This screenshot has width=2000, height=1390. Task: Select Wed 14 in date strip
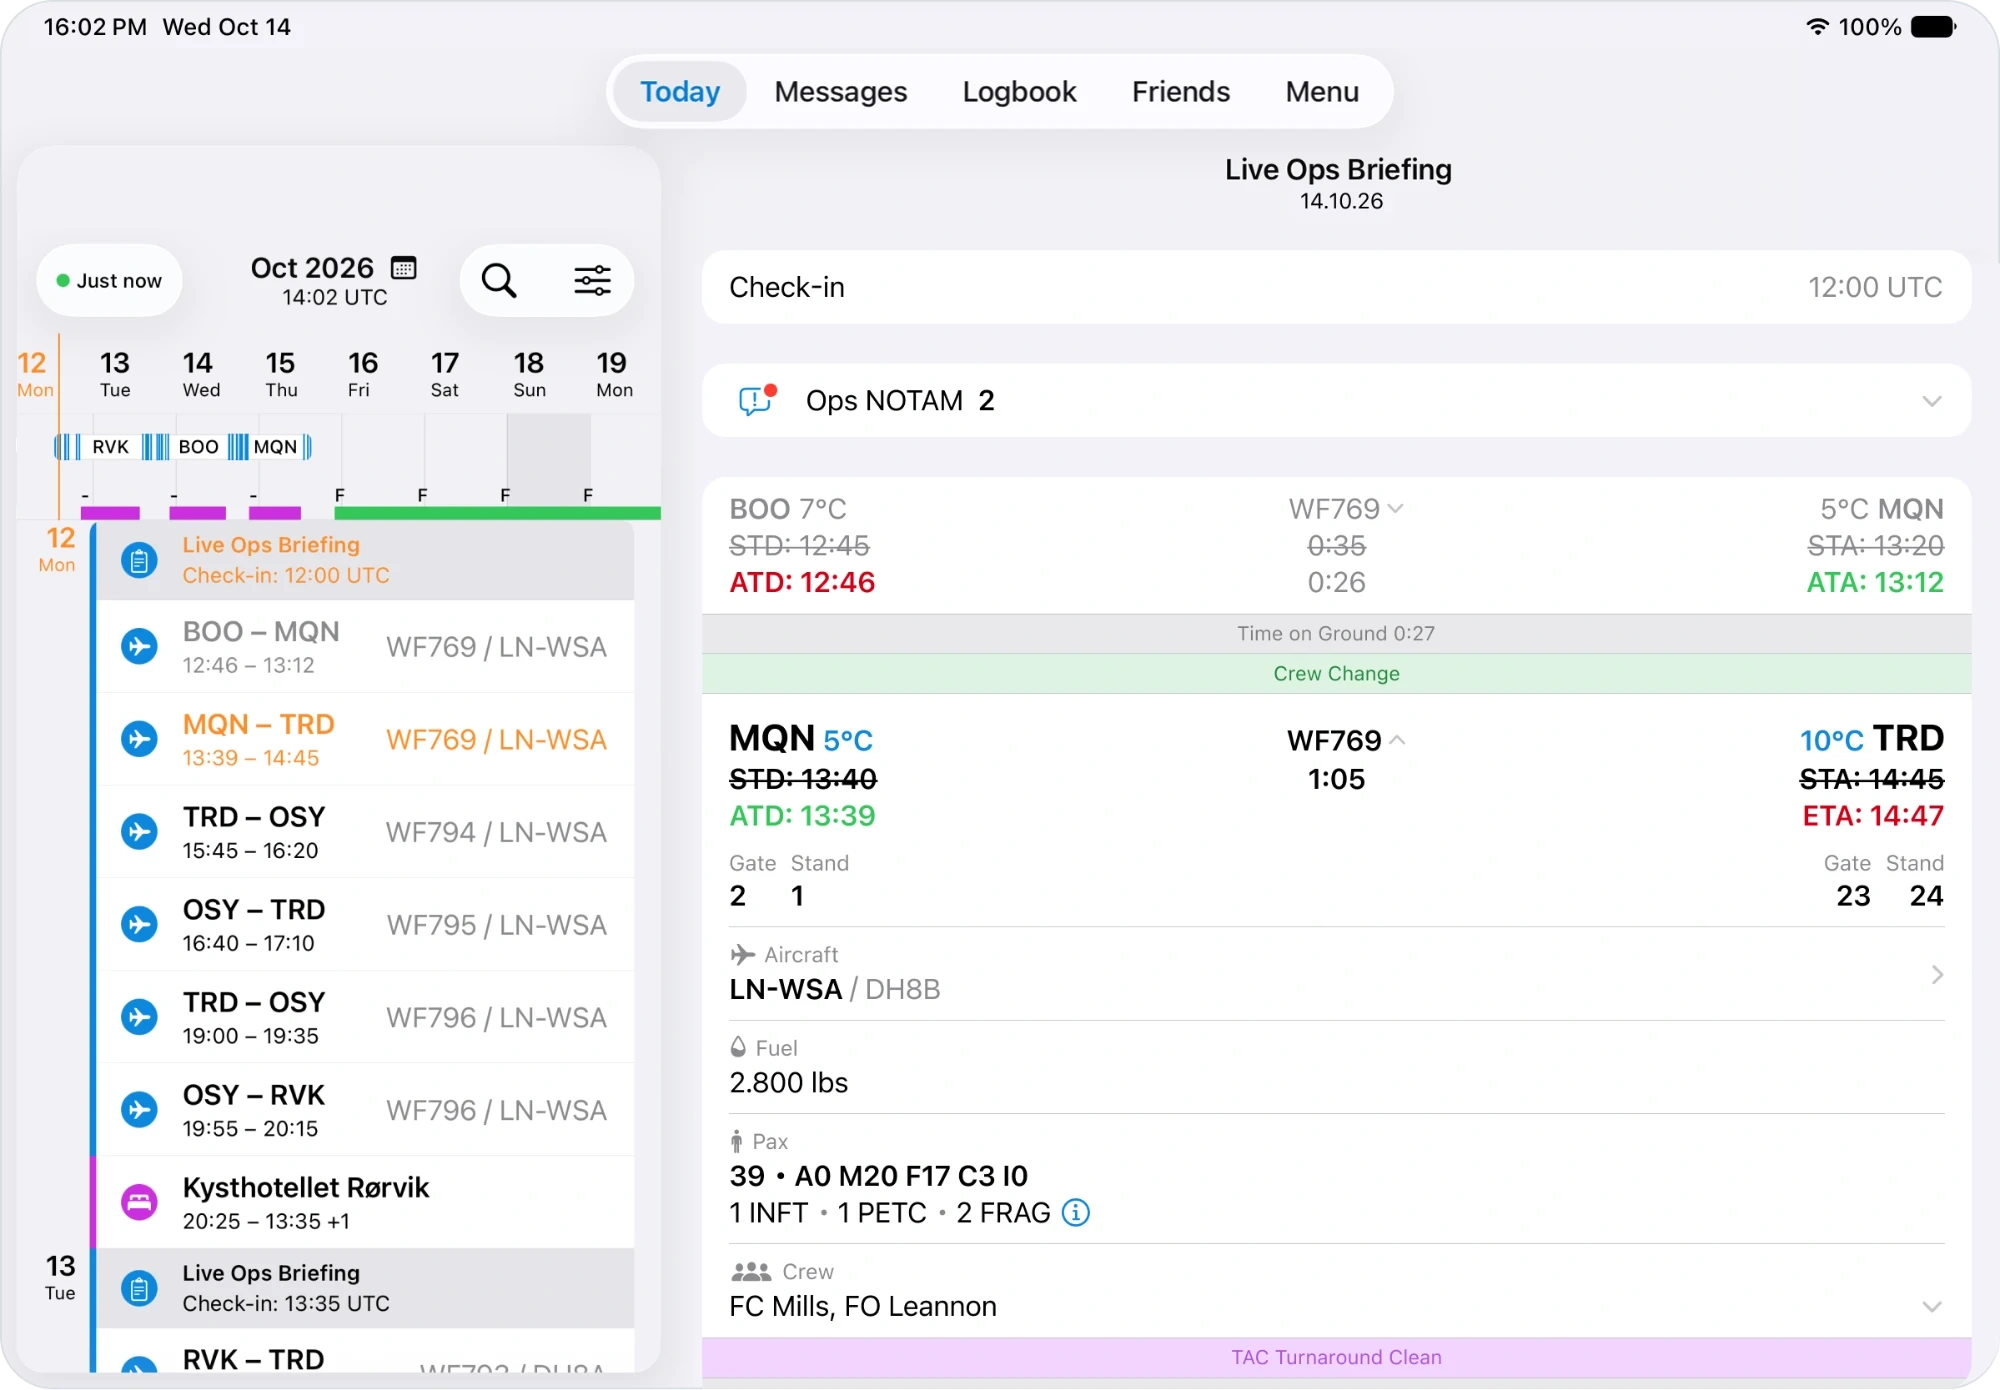[x=198, y=373]
